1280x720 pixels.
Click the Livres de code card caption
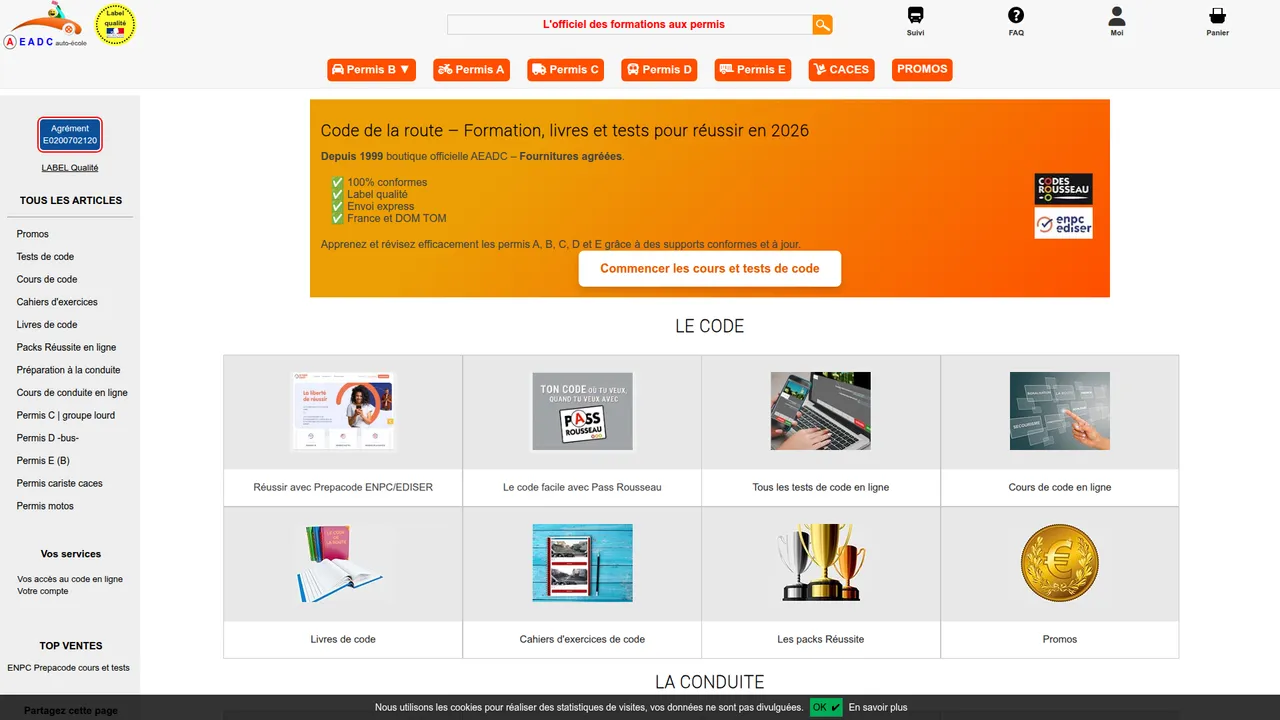(343, 639)
